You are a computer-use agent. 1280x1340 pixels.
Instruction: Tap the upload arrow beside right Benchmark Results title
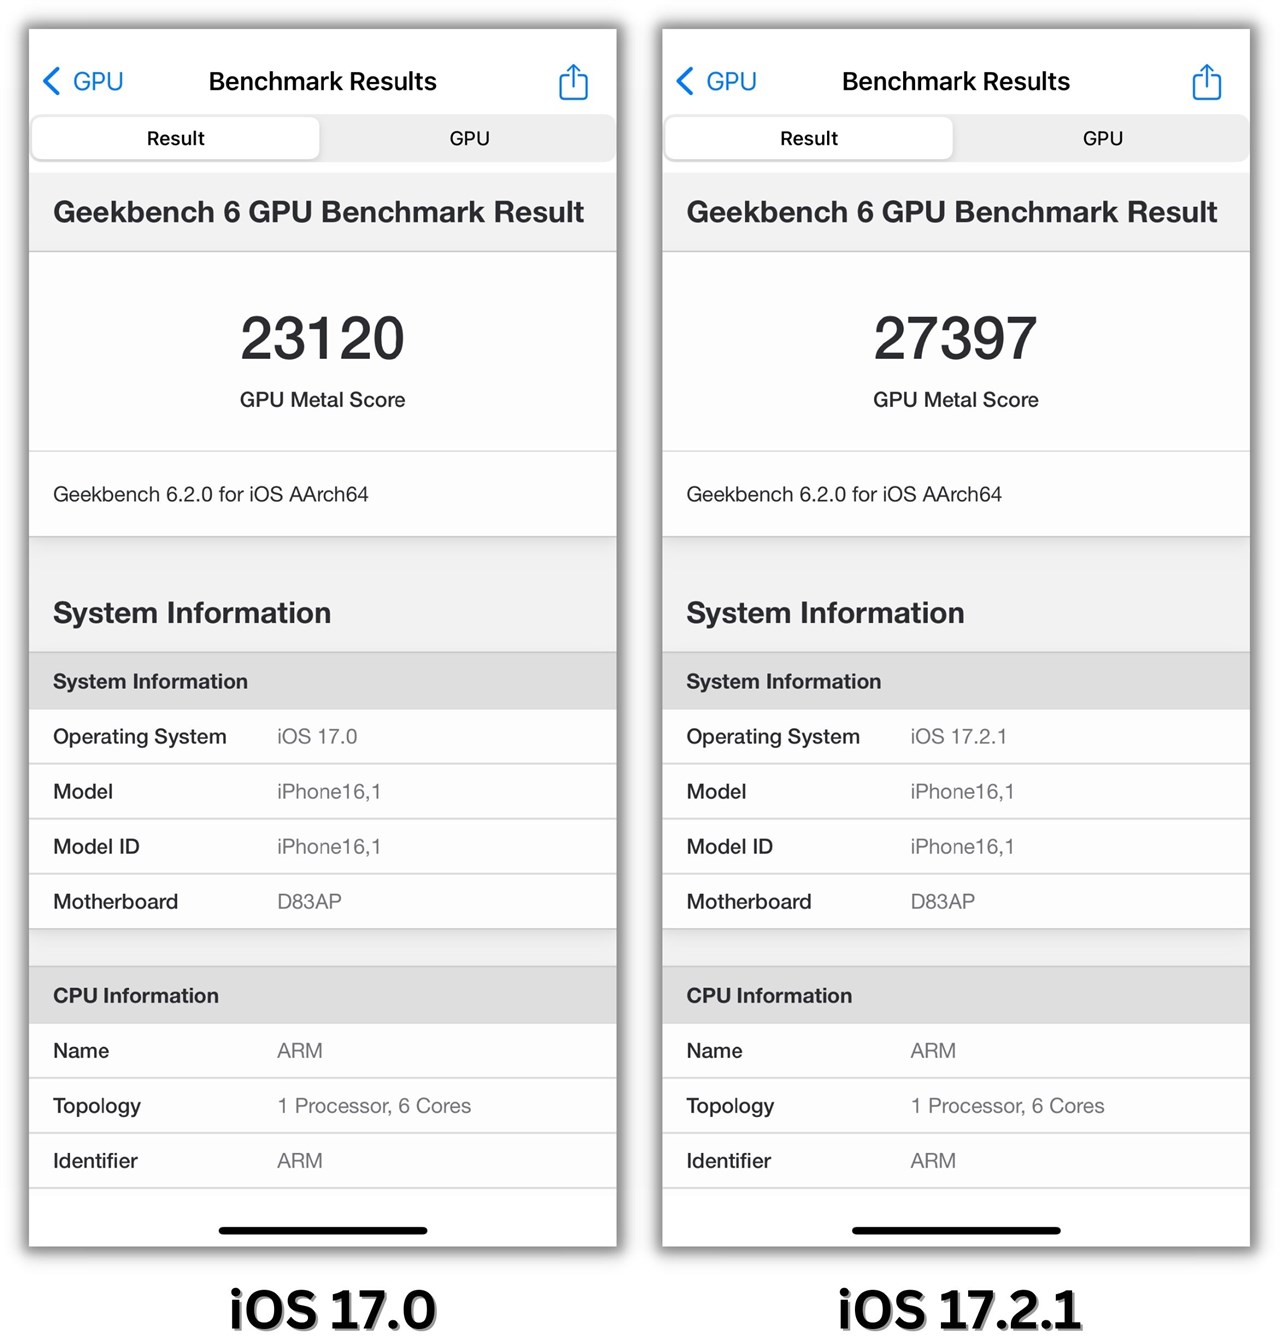[x=1206, y=81]
